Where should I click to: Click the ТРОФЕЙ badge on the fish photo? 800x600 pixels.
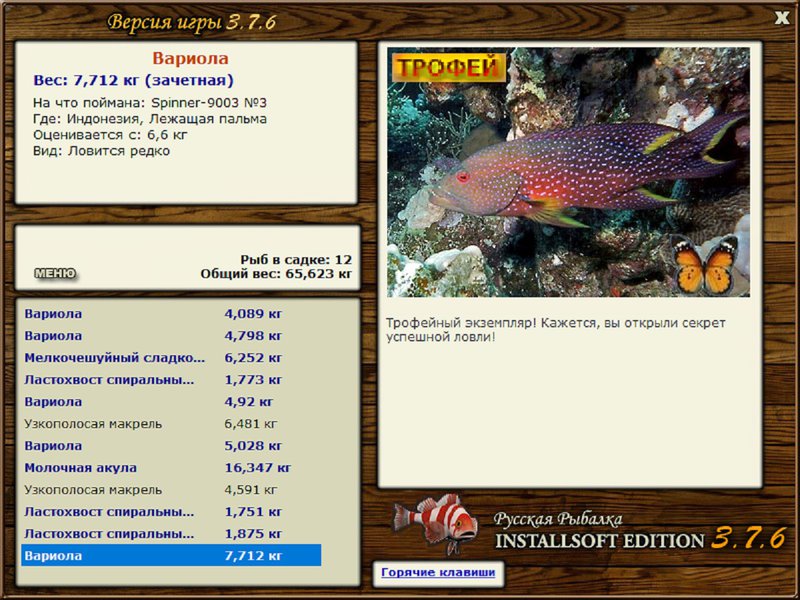(x=448, y=67)
